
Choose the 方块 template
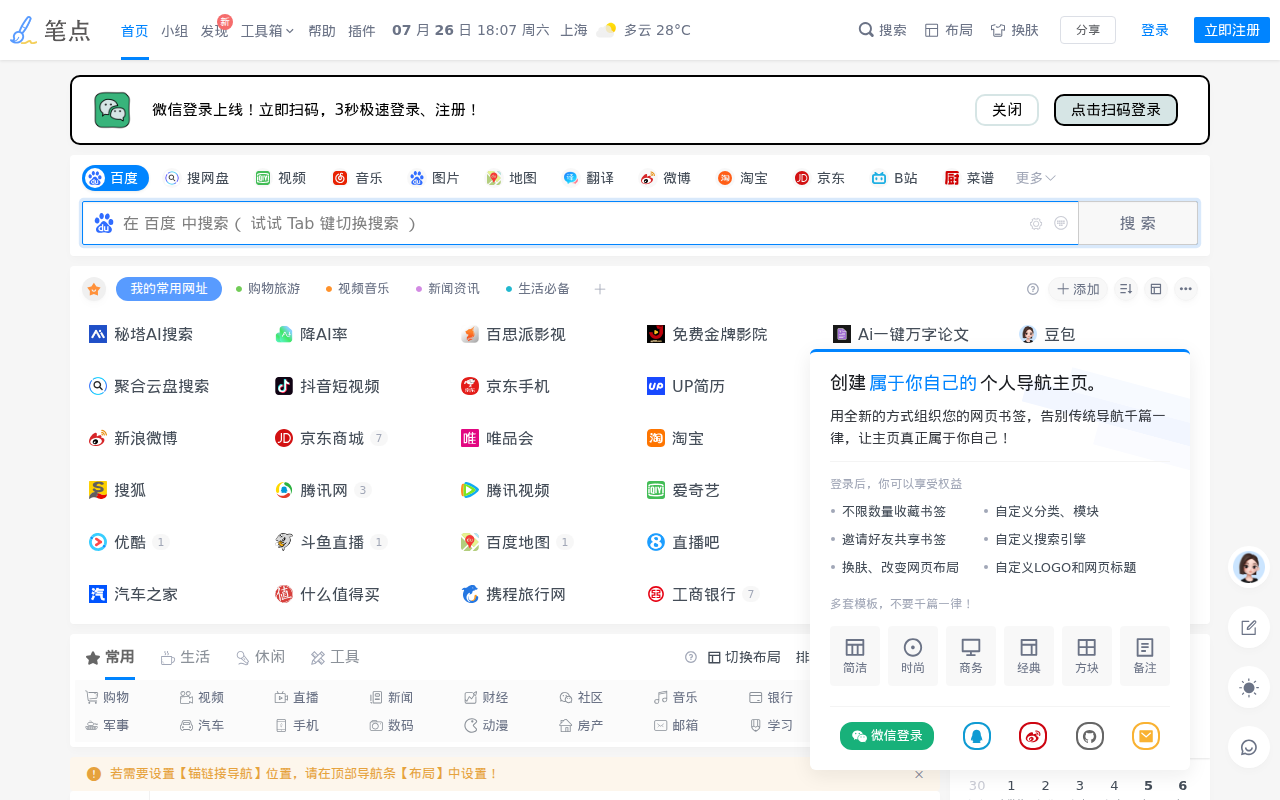pyautogui.click(x=1087, y=656)
